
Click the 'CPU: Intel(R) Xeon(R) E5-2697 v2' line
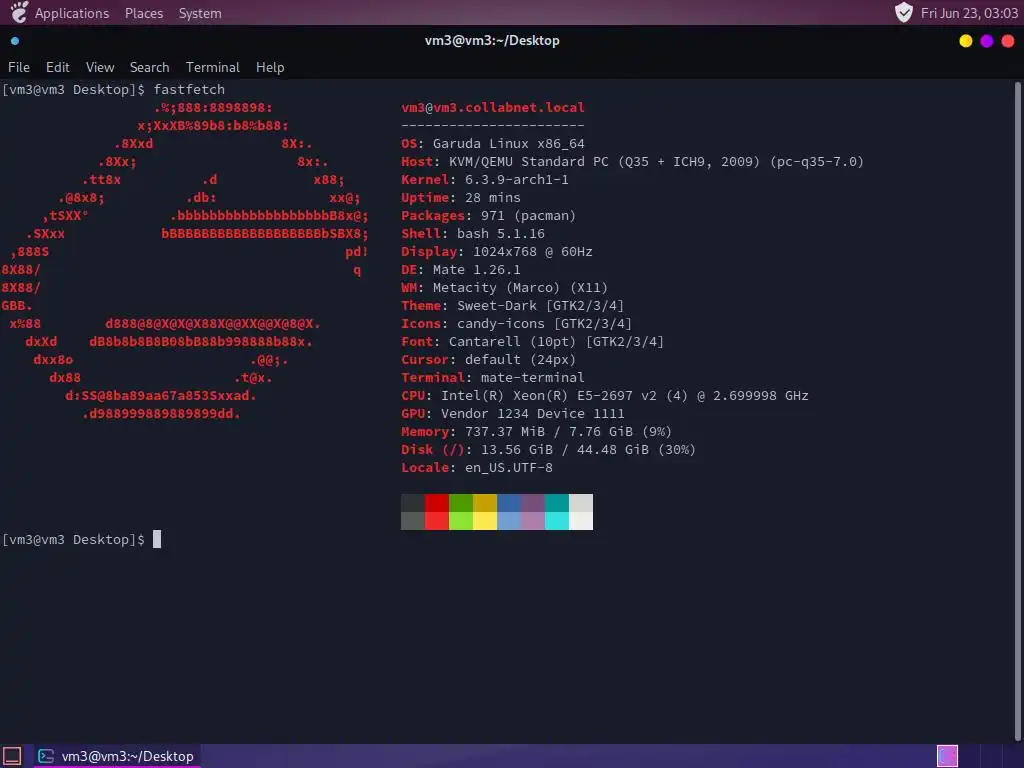click(605, 396)
